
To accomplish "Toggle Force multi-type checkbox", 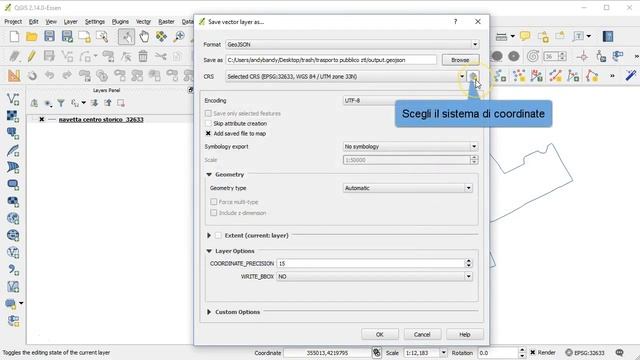I will (x=213, y=202).
